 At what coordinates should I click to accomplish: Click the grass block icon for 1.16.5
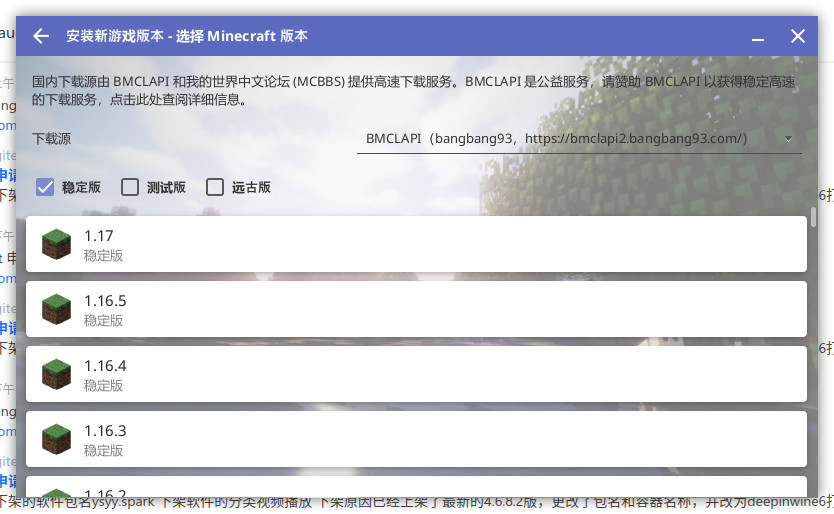coord(56,309)
